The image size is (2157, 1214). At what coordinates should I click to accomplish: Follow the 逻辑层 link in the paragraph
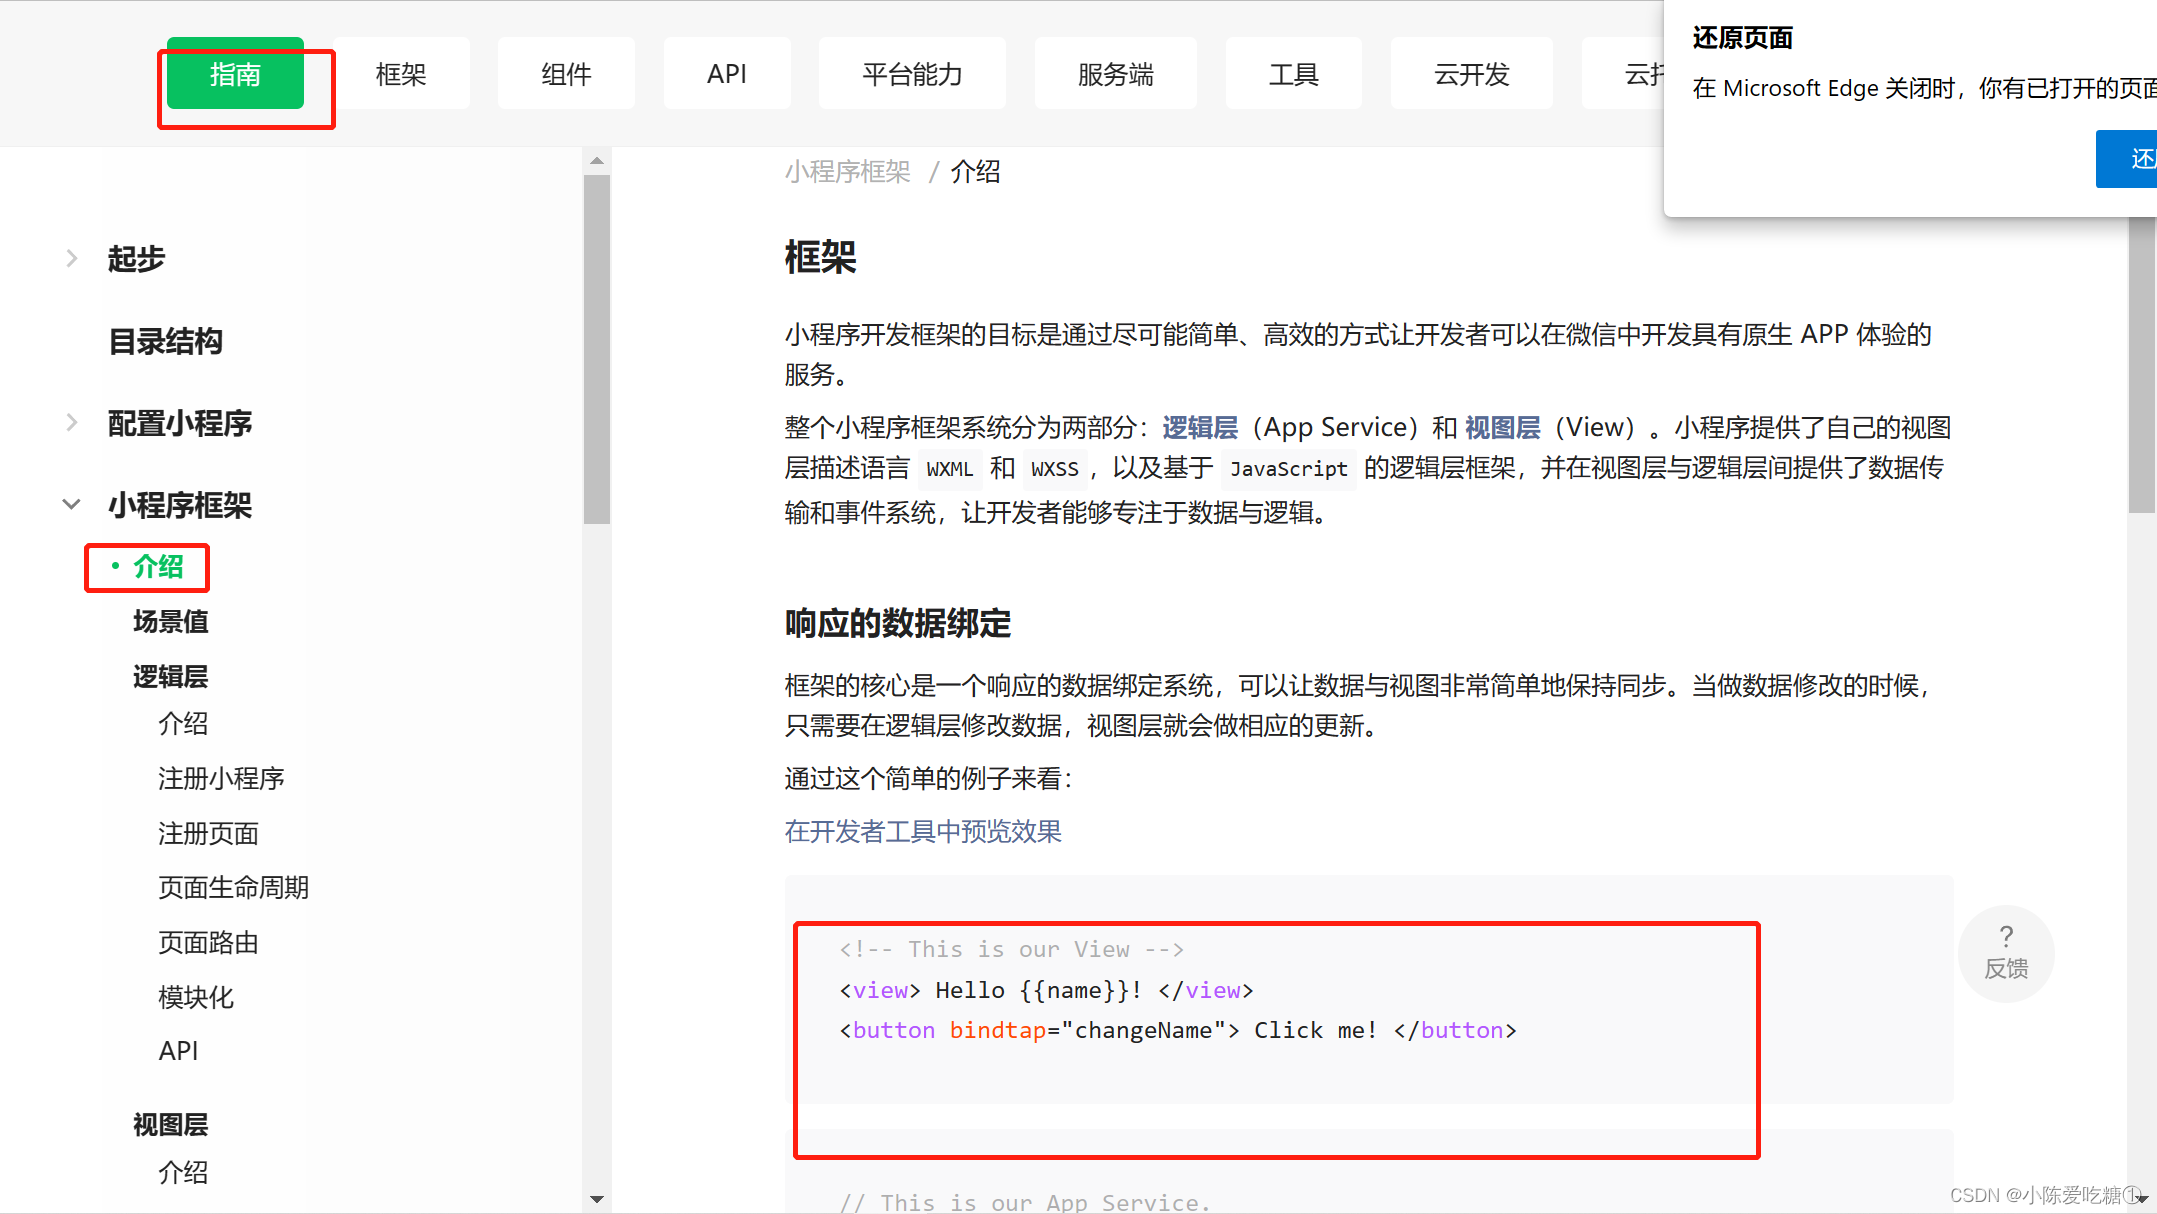pyautogui.click(x=1200, y=428)
